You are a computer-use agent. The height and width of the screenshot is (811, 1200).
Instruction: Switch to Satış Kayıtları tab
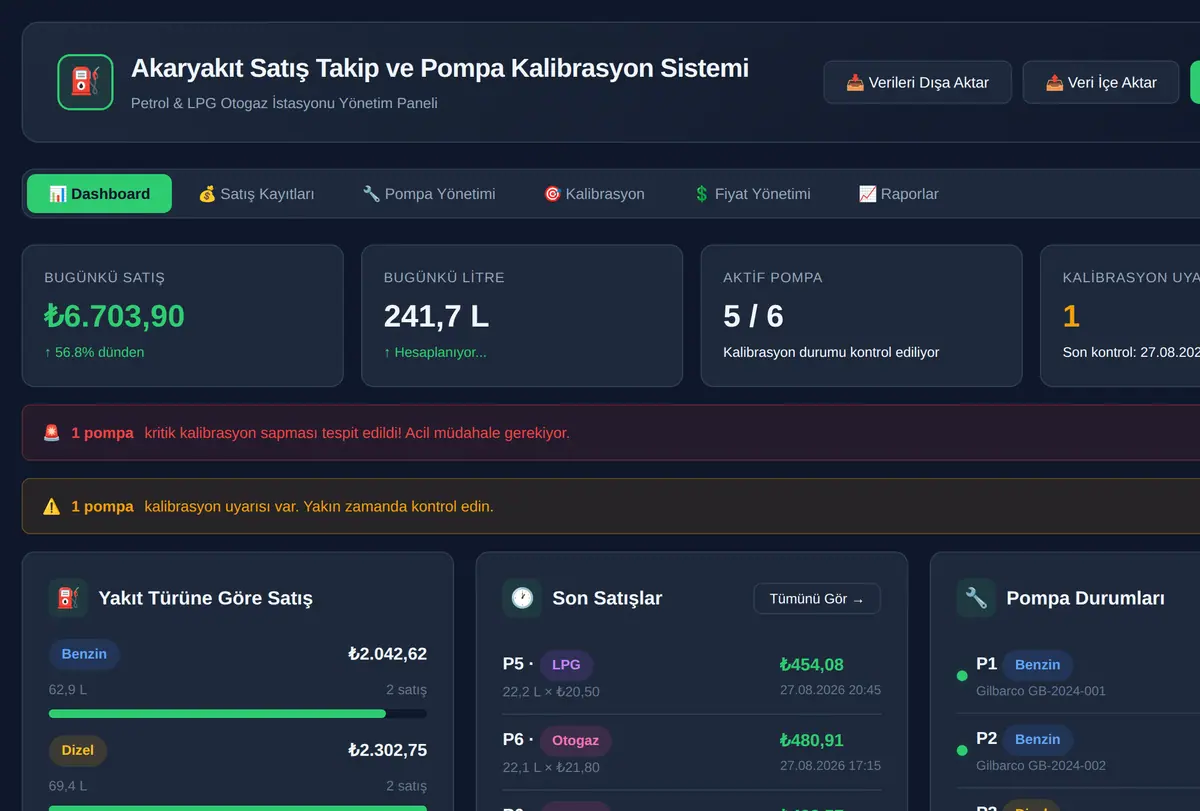(x=256, y=194)
